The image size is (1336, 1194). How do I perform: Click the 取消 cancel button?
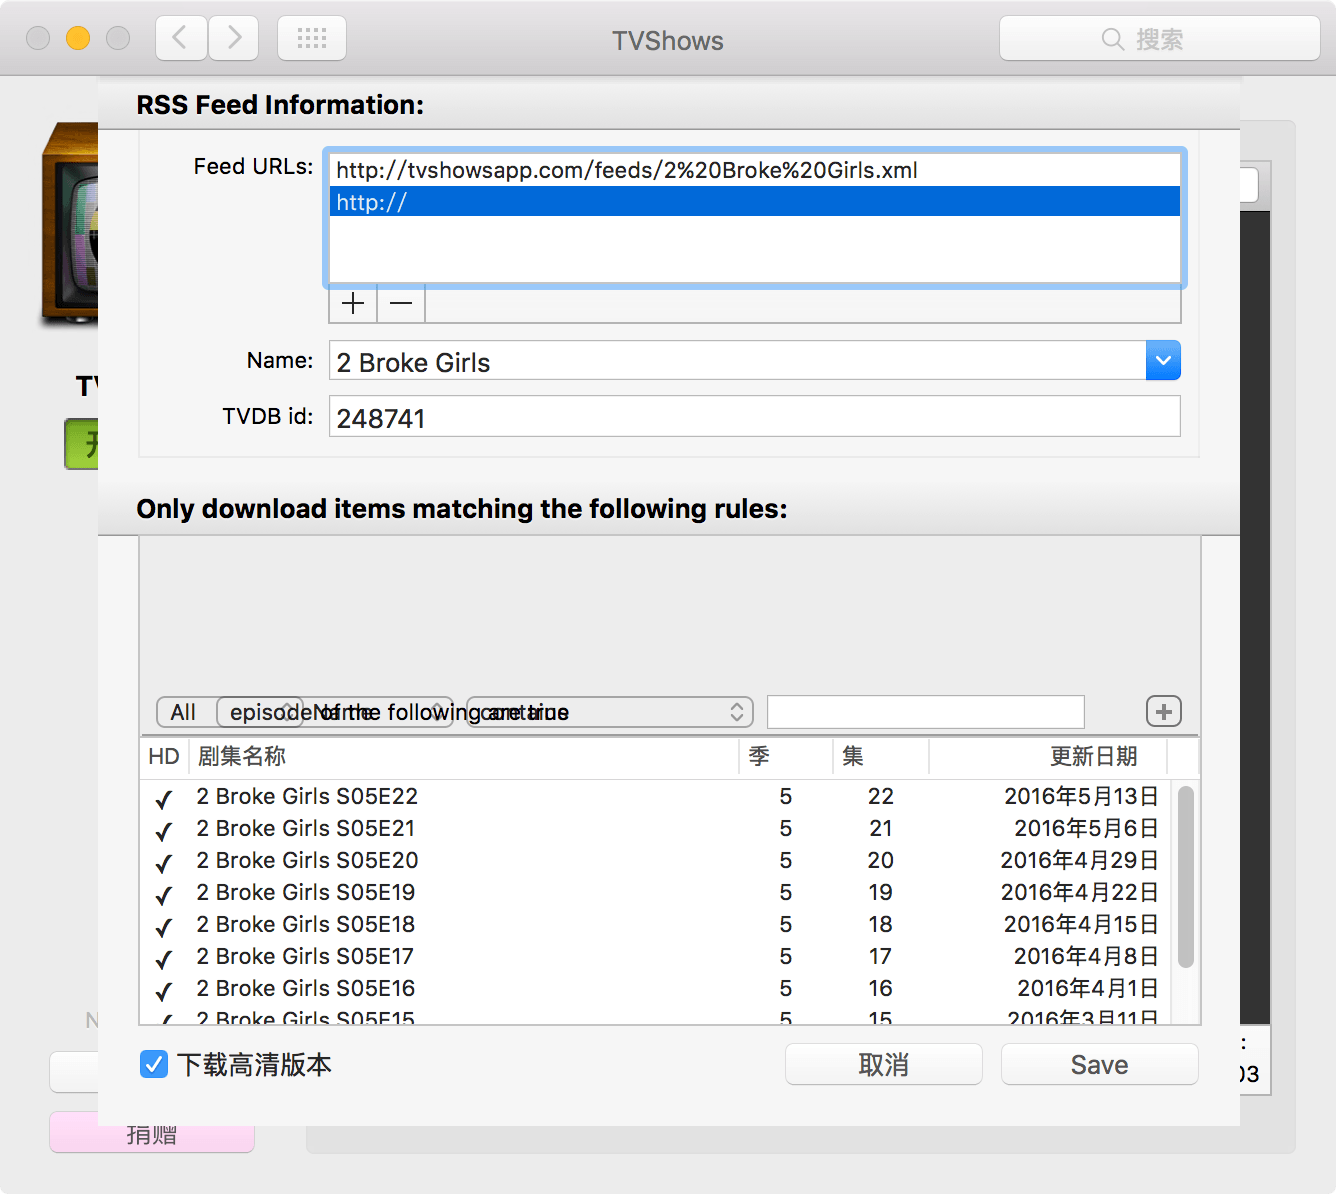pos(884,1064)
